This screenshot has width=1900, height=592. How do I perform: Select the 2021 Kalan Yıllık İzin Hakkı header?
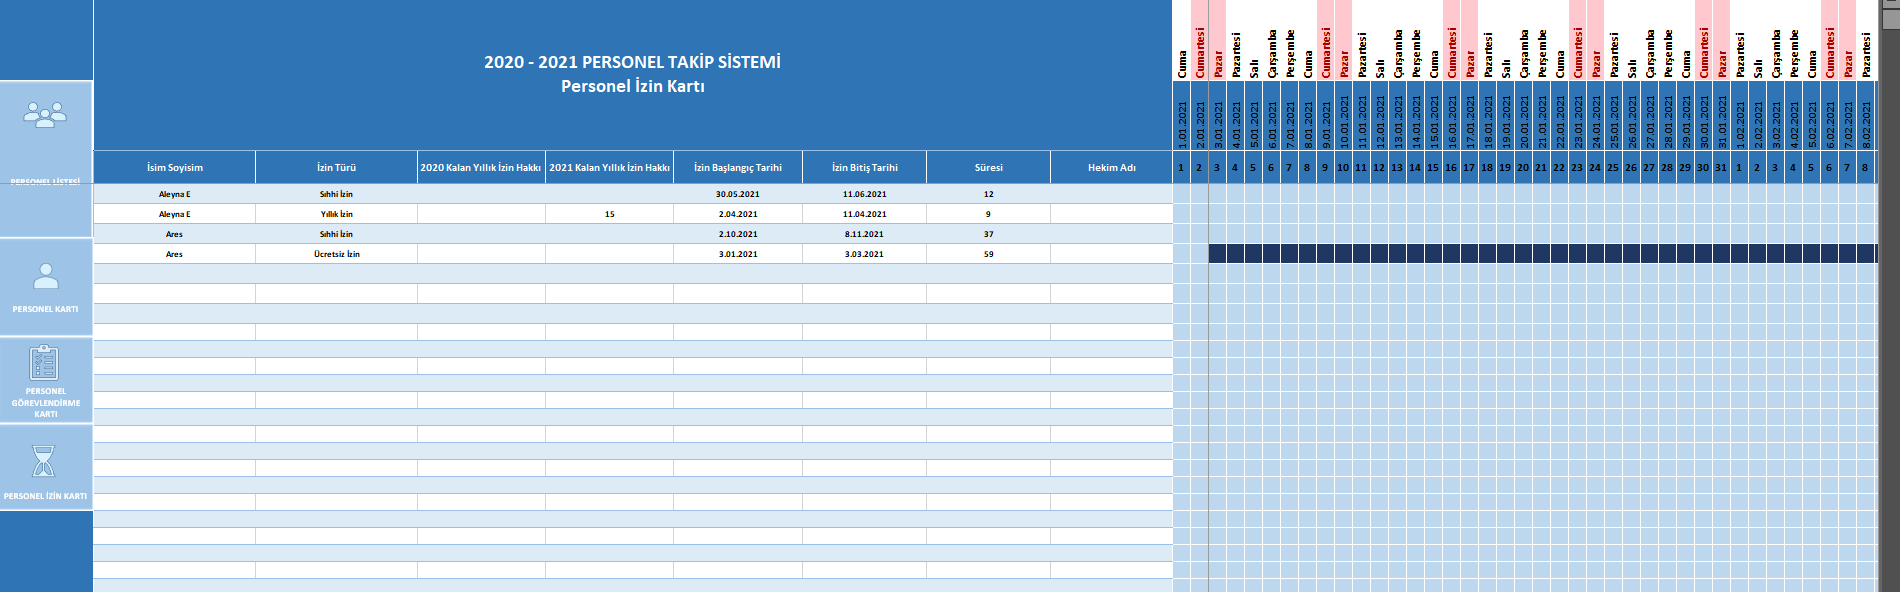tap(610, 167)
